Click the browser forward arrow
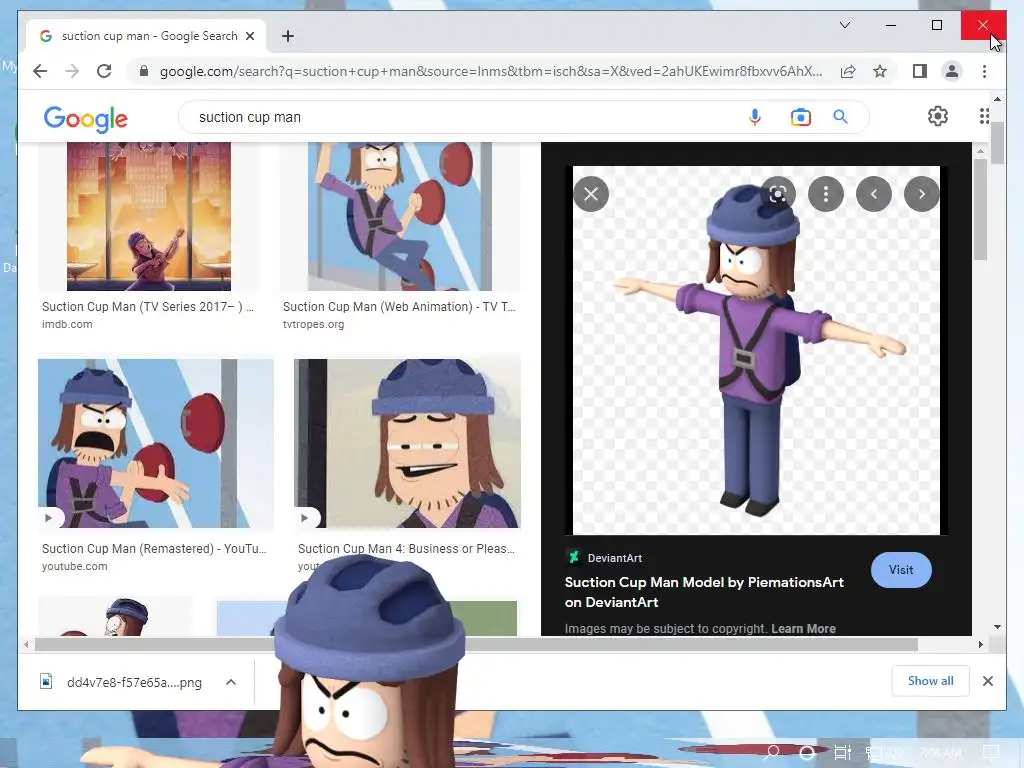The image size is (1024, 768). [x=72, y=71]
